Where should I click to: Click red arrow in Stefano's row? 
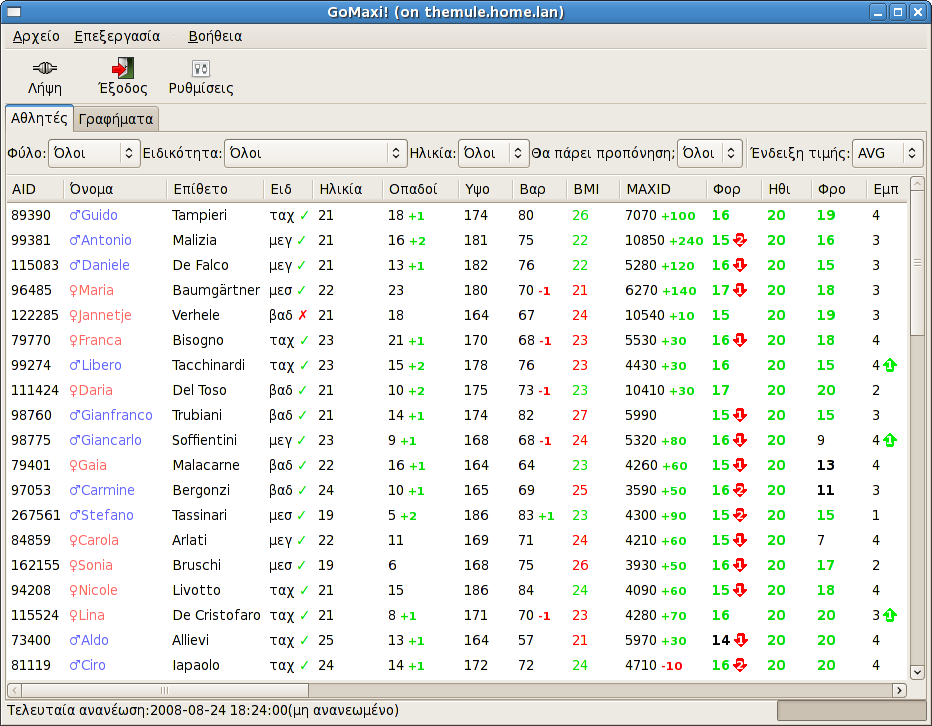pos(740,515)
